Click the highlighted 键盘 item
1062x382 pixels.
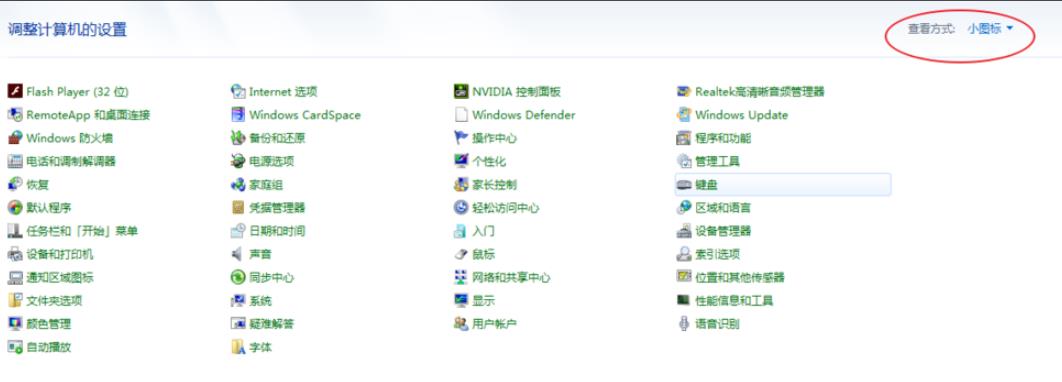click(x=782, y=184)
